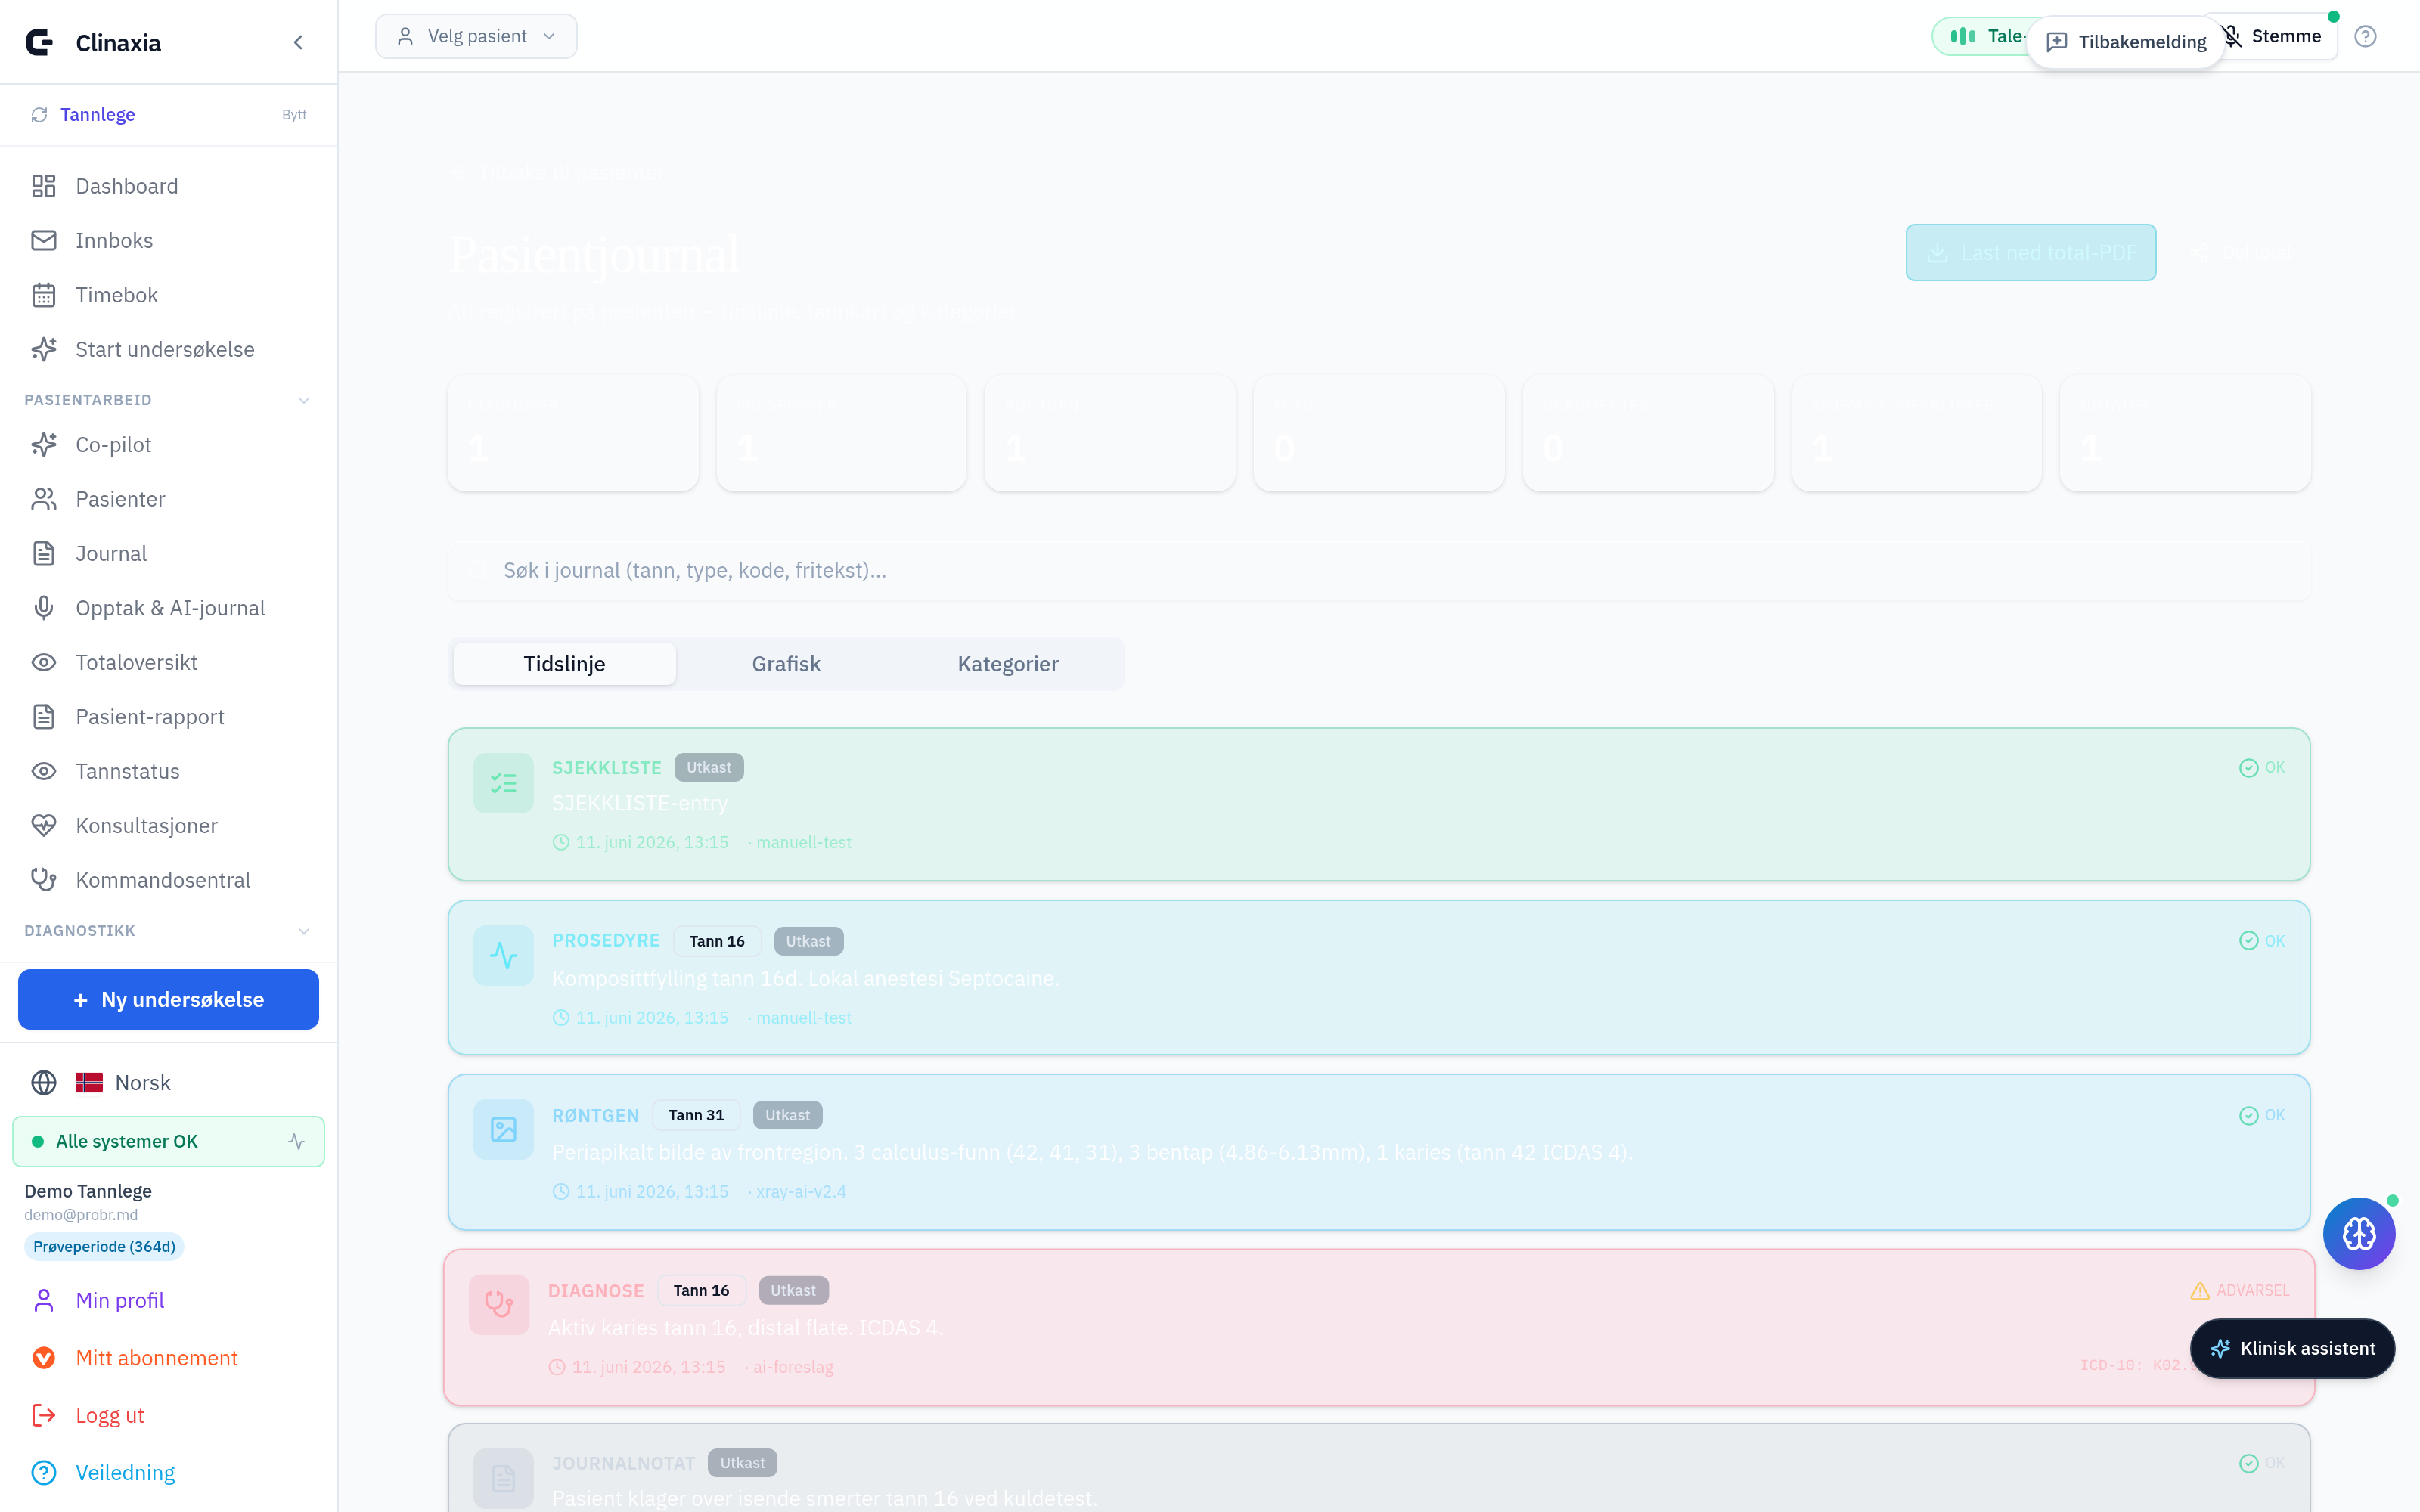Click the Ny undersøkelse button
The height and width of the screenshot is (1512, 2420).
168,999
